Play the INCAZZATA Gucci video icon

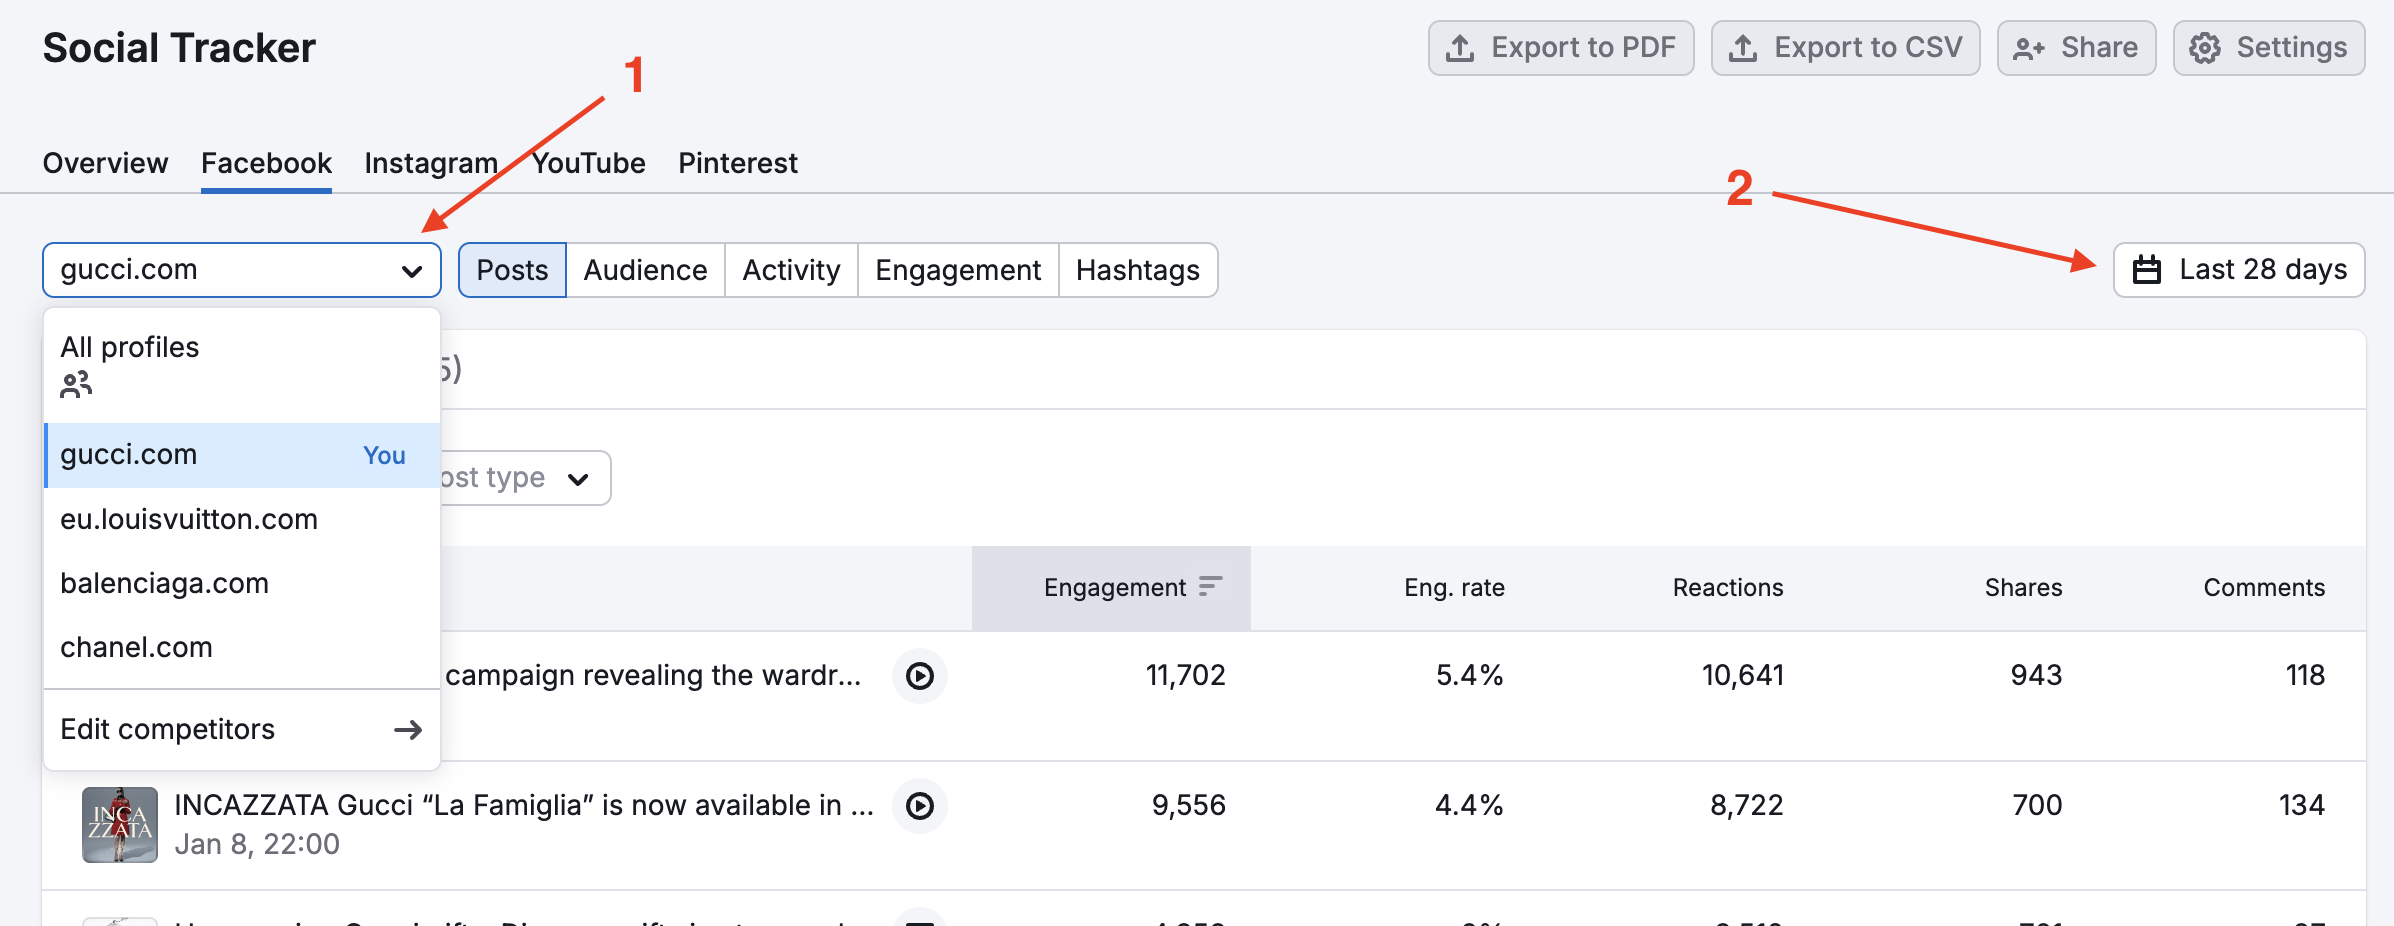pyautogui.click(x=919, y=806)
